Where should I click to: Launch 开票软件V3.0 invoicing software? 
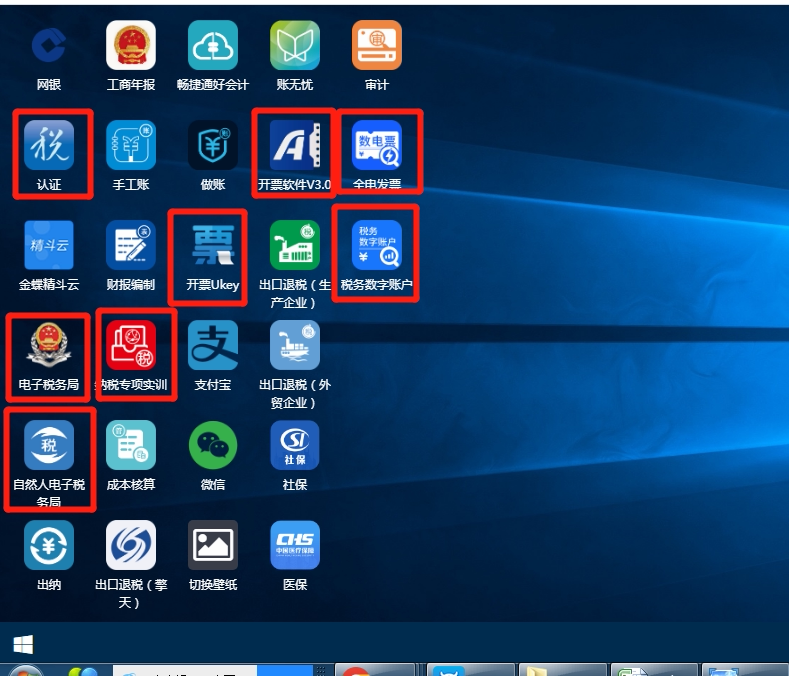click(x=295, y=145)
